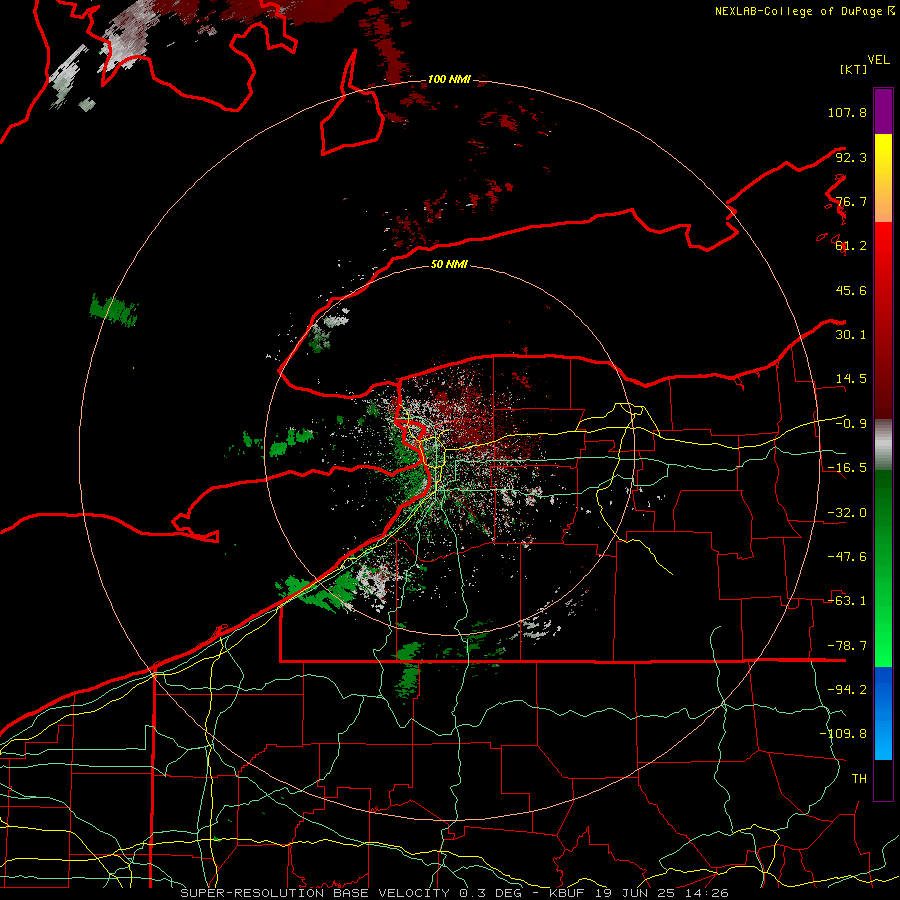Click the VEL legend title
900x900 pixels.
(878, 60)
